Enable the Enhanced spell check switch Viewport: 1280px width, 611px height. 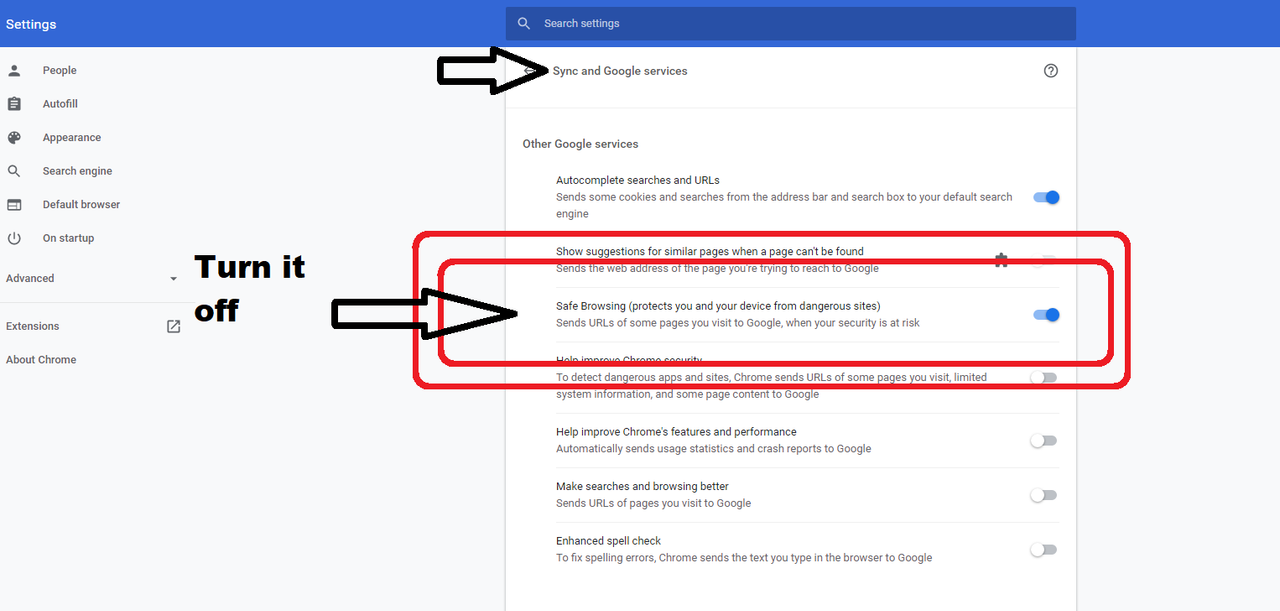click(1044, 549)
